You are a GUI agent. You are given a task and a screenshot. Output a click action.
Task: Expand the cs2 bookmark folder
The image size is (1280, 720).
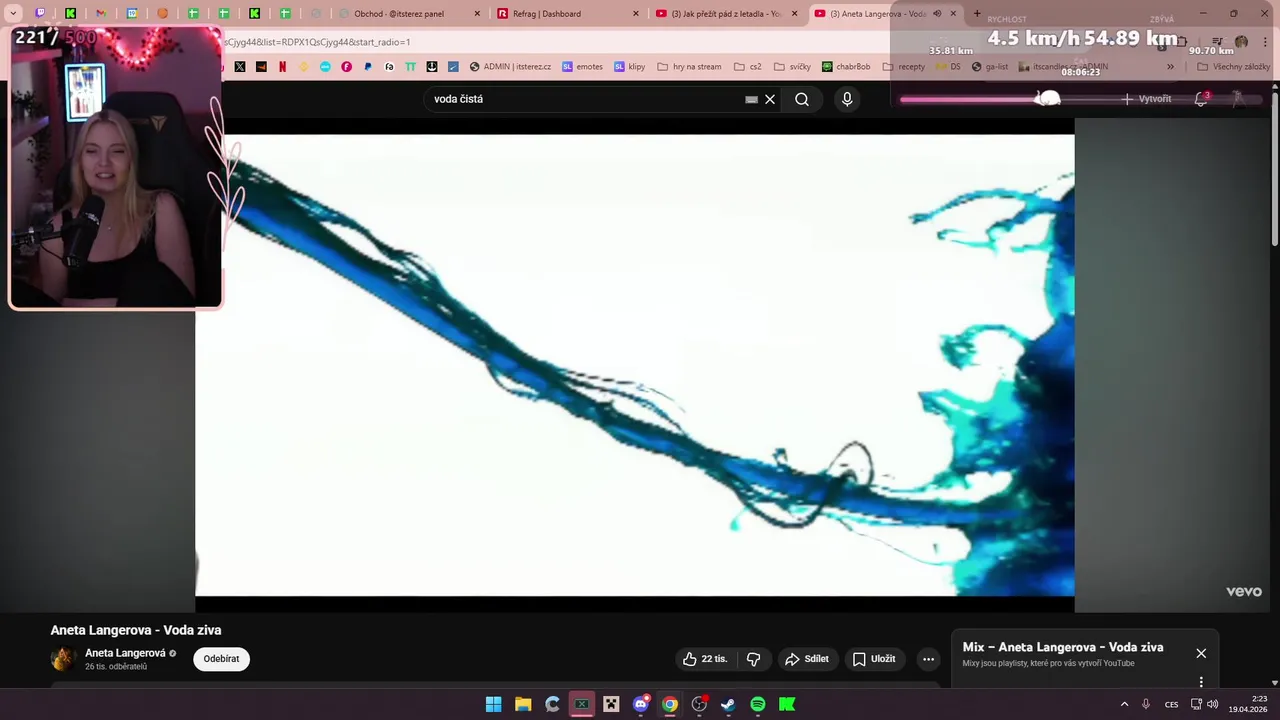point(748,67)
